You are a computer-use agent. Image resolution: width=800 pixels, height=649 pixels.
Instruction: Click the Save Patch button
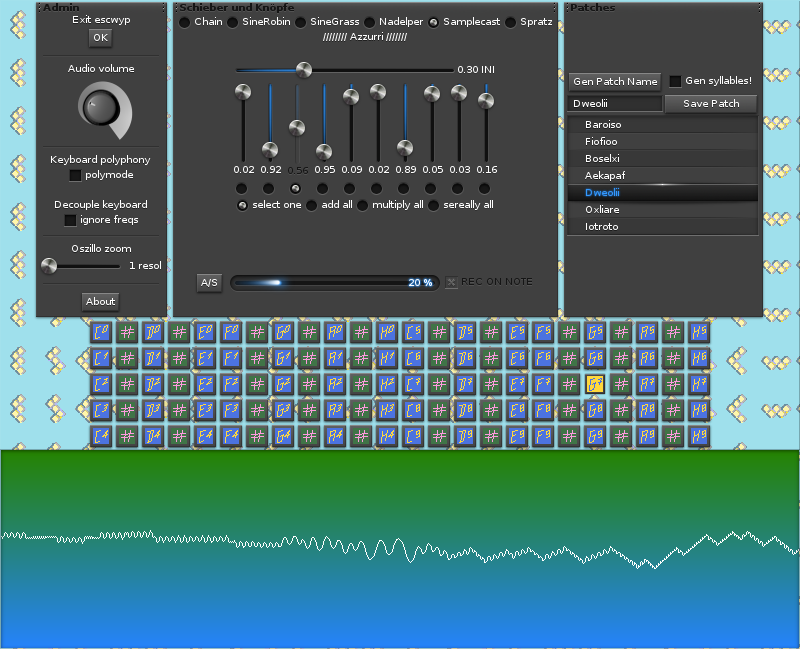710,104
